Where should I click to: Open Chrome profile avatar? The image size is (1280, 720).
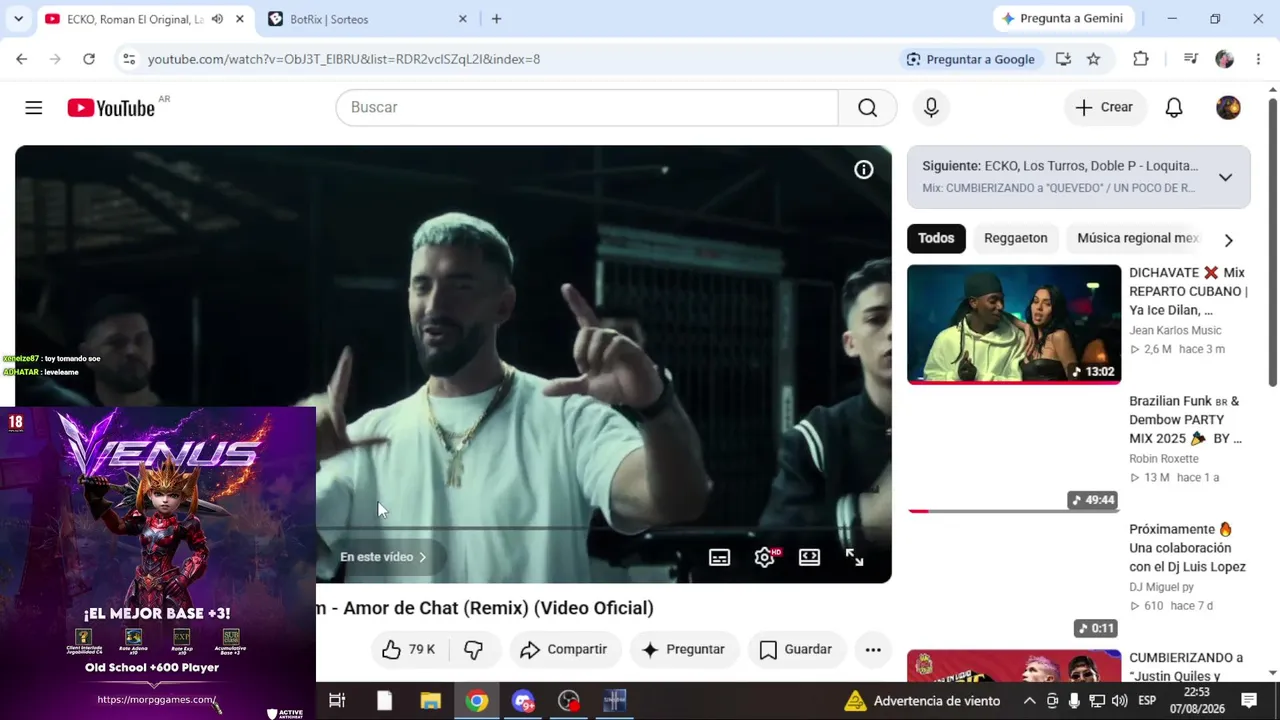coord(1225,59)
